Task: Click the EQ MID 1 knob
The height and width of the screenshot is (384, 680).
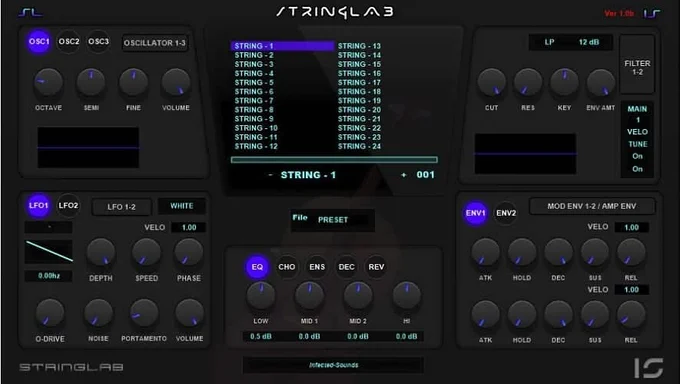Action: click(x=309, y=295)
